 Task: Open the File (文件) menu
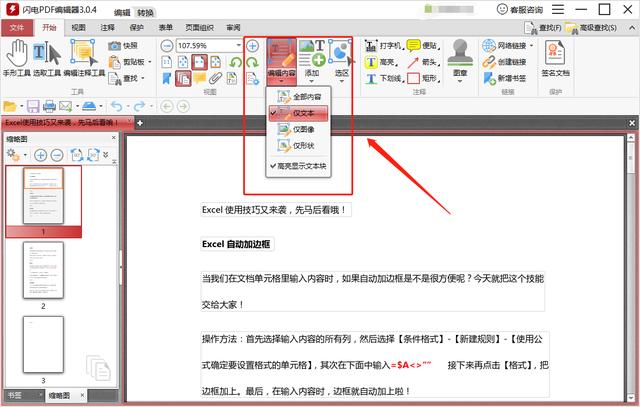(17, 28)
